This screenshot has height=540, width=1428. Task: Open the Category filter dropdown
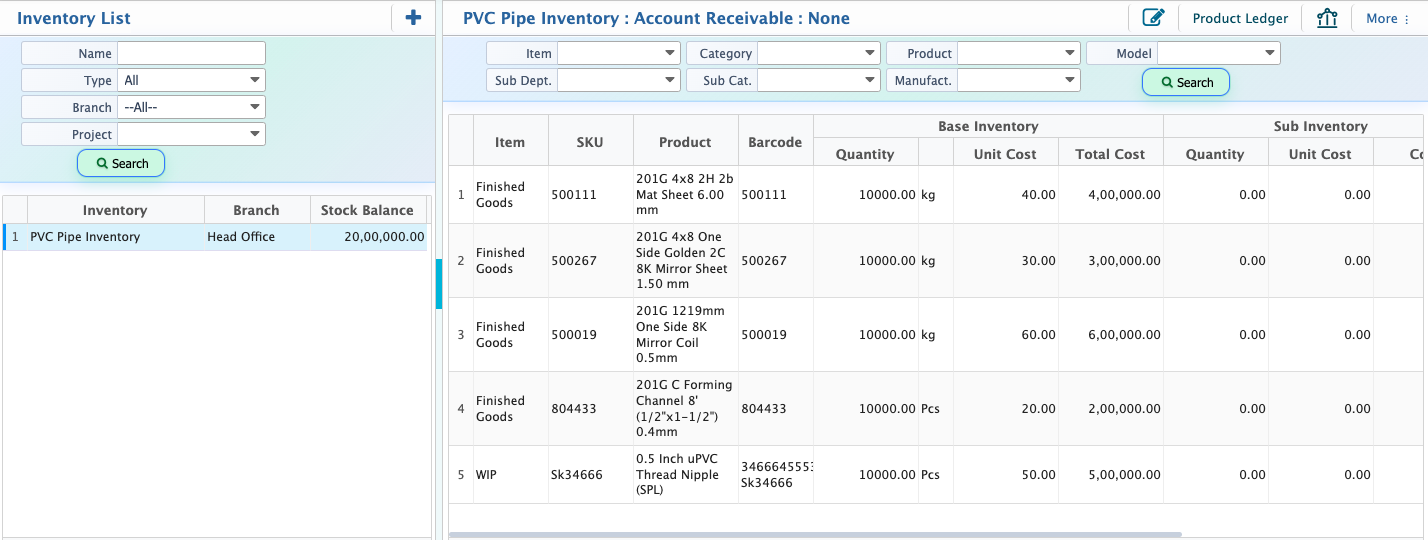[819, 53]
